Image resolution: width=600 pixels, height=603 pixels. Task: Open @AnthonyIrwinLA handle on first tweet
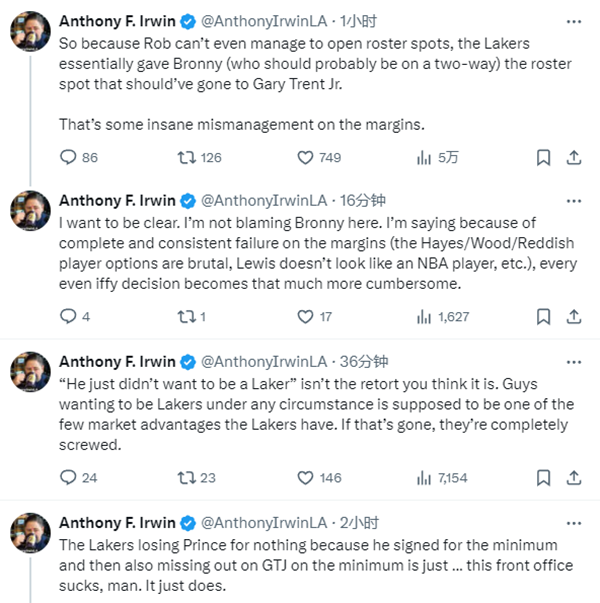[x=251, y=21]
